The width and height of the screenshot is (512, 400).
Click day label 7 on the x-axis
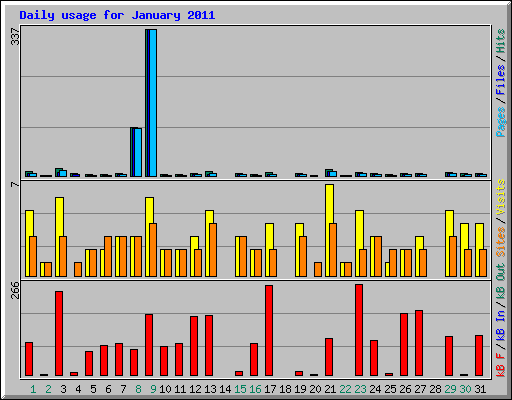coord(123,389)
